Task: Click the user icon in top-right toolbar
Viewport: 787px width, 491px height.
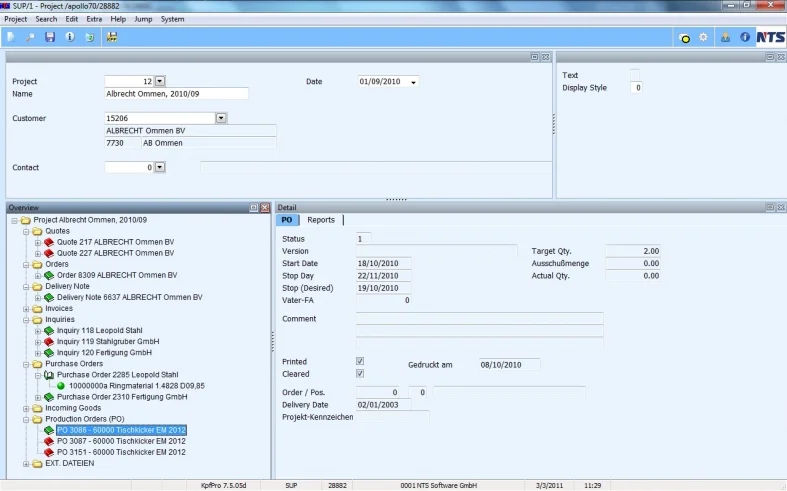Action: 725,37
